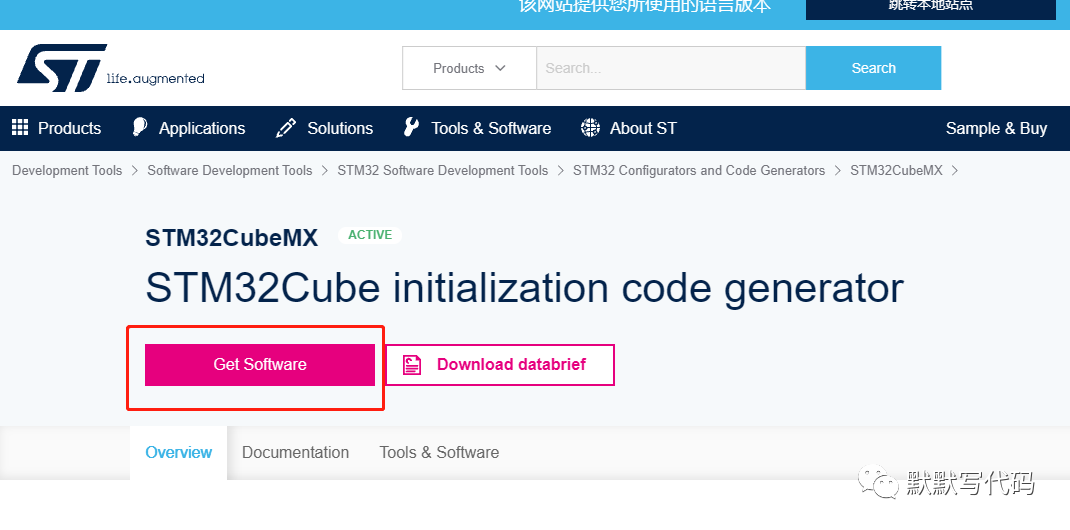Open the Solutions navigation menu

tap(341, 128)
